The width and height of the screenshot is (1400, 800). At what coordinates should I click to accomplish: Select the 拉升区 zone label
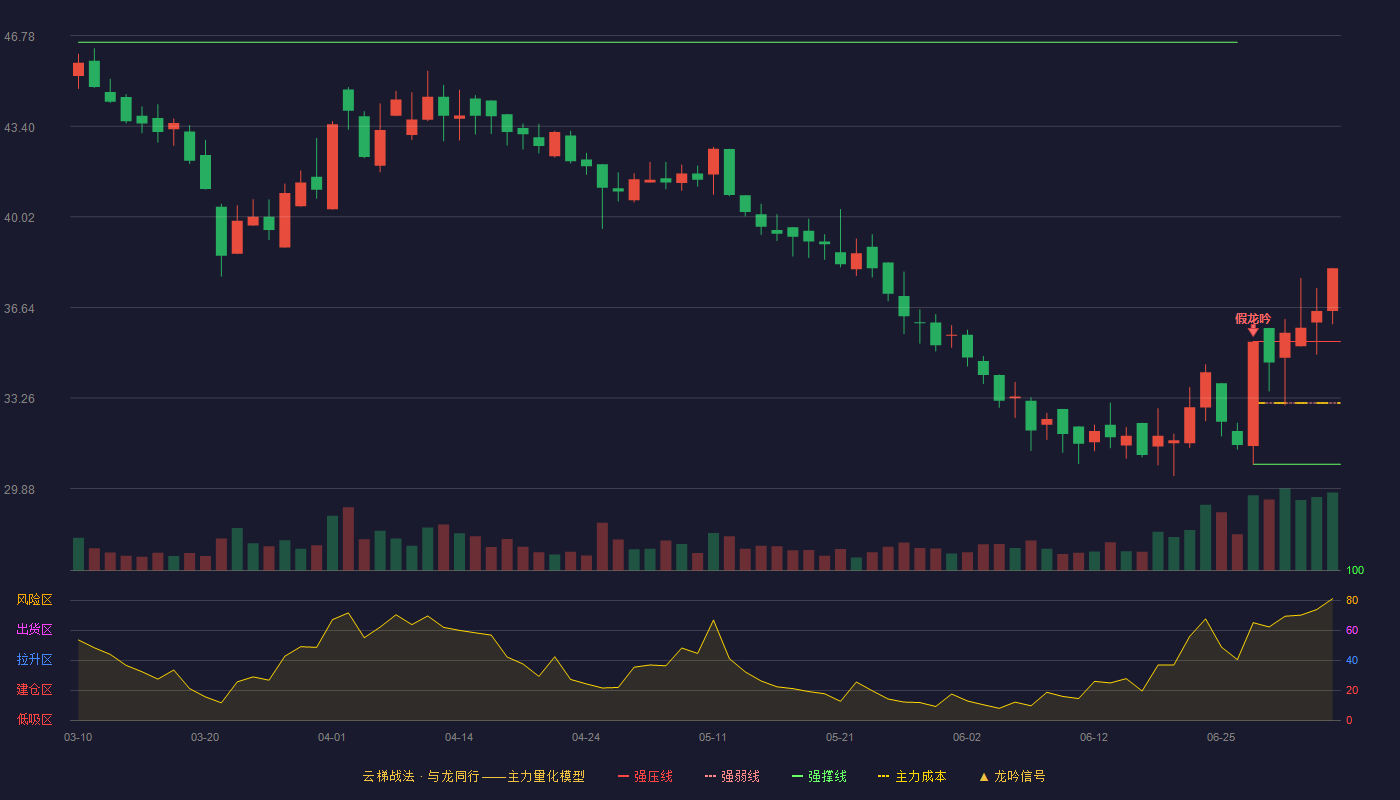34,660
